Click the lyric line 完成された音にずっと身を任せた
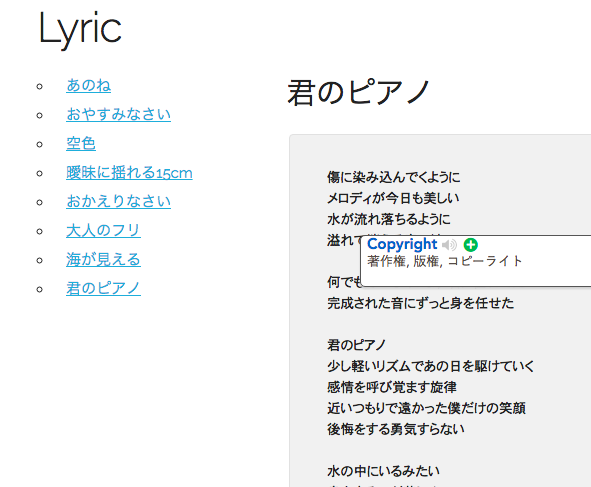This screenshot has width=591, height=487. point(421,303)
